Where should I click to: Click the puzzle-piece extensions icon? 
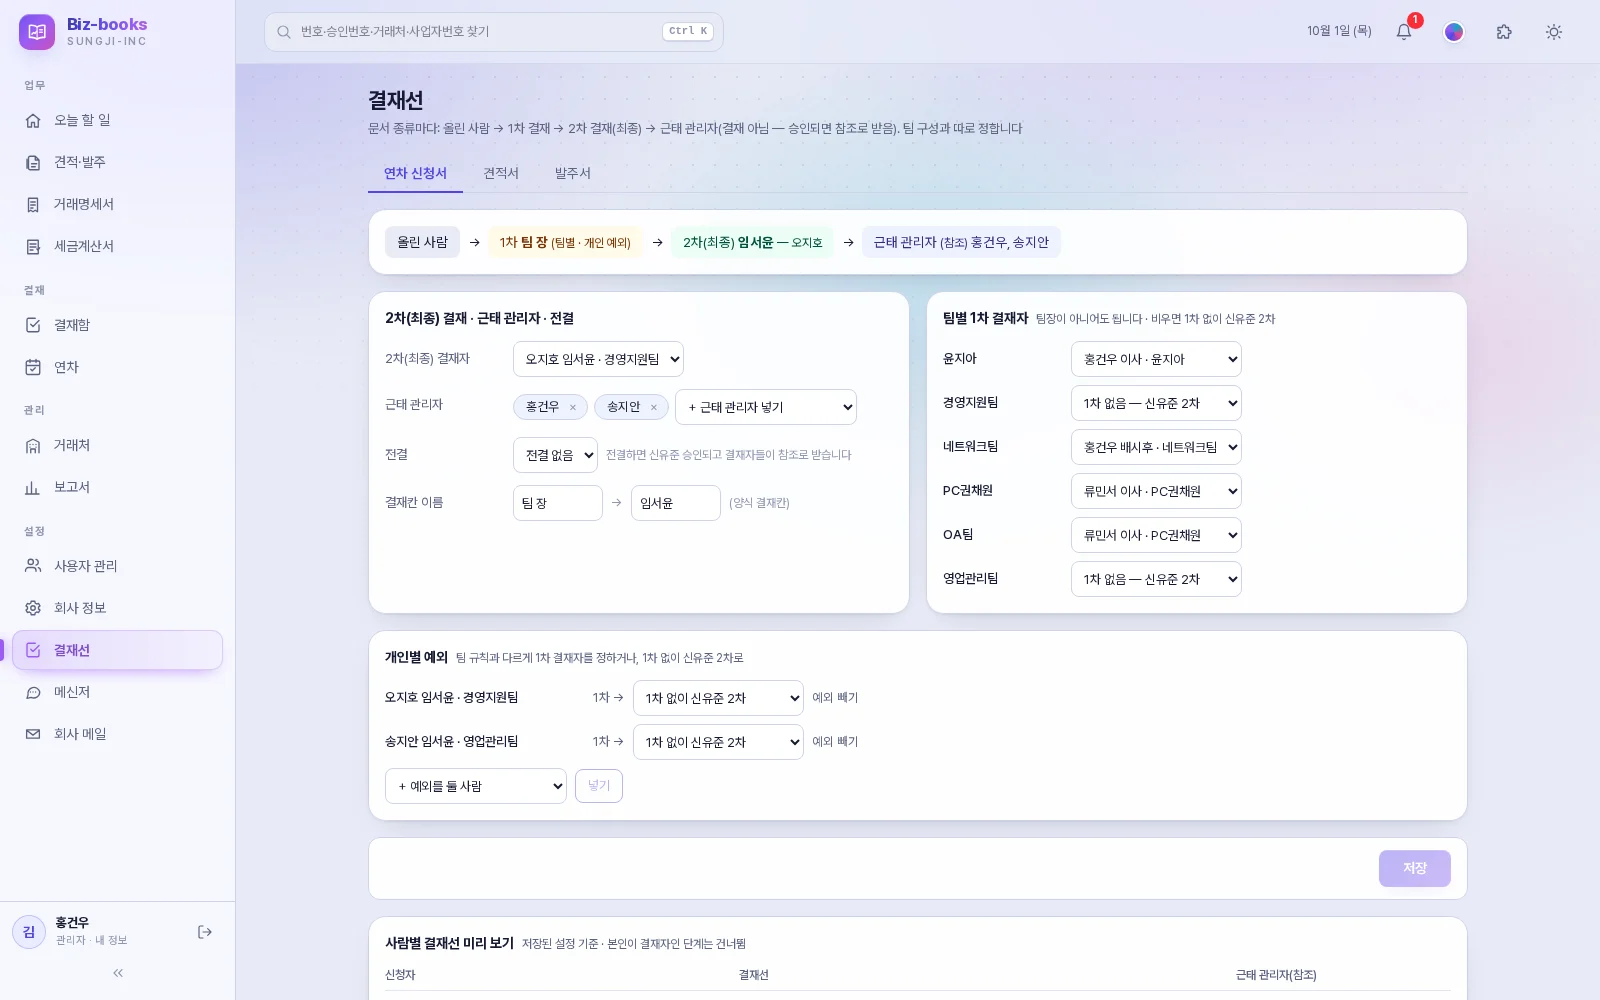click(1504, 32)
